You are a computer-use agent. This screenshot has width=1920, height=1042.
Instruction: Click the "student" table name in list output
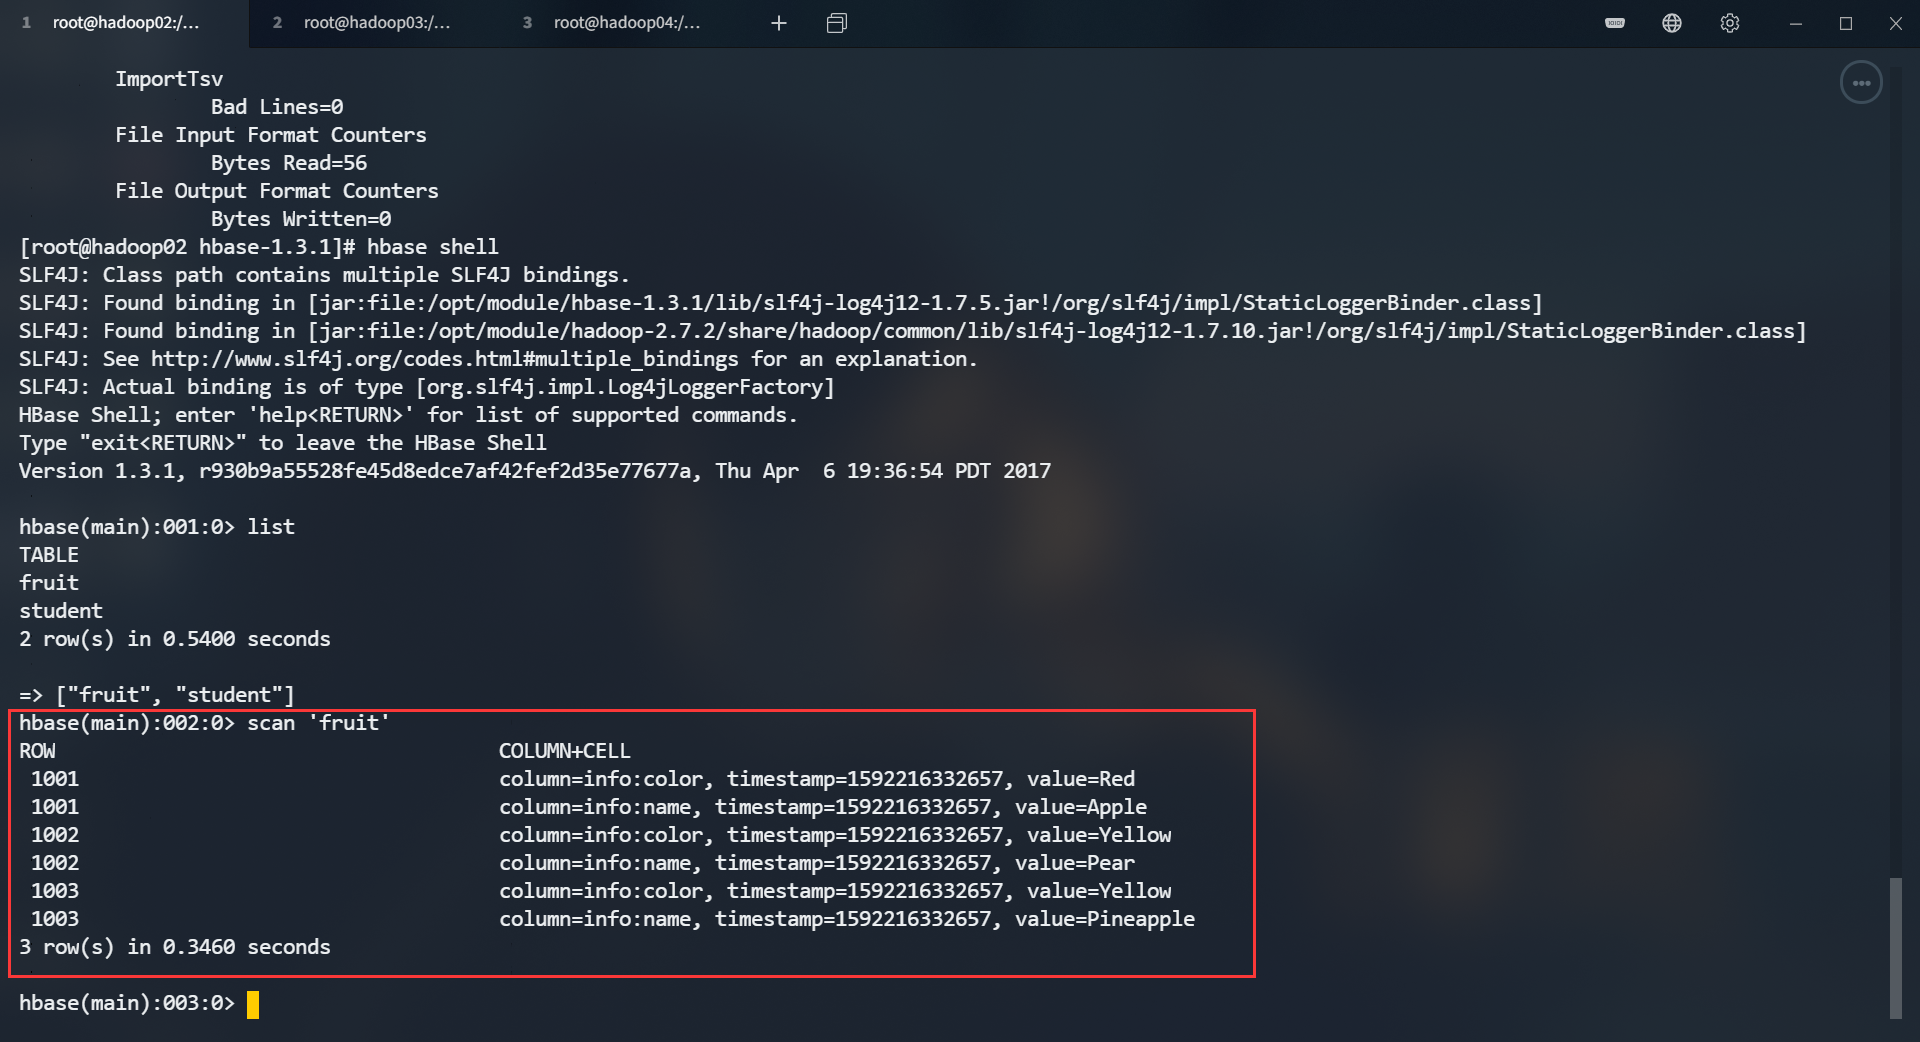pos(61,611)
